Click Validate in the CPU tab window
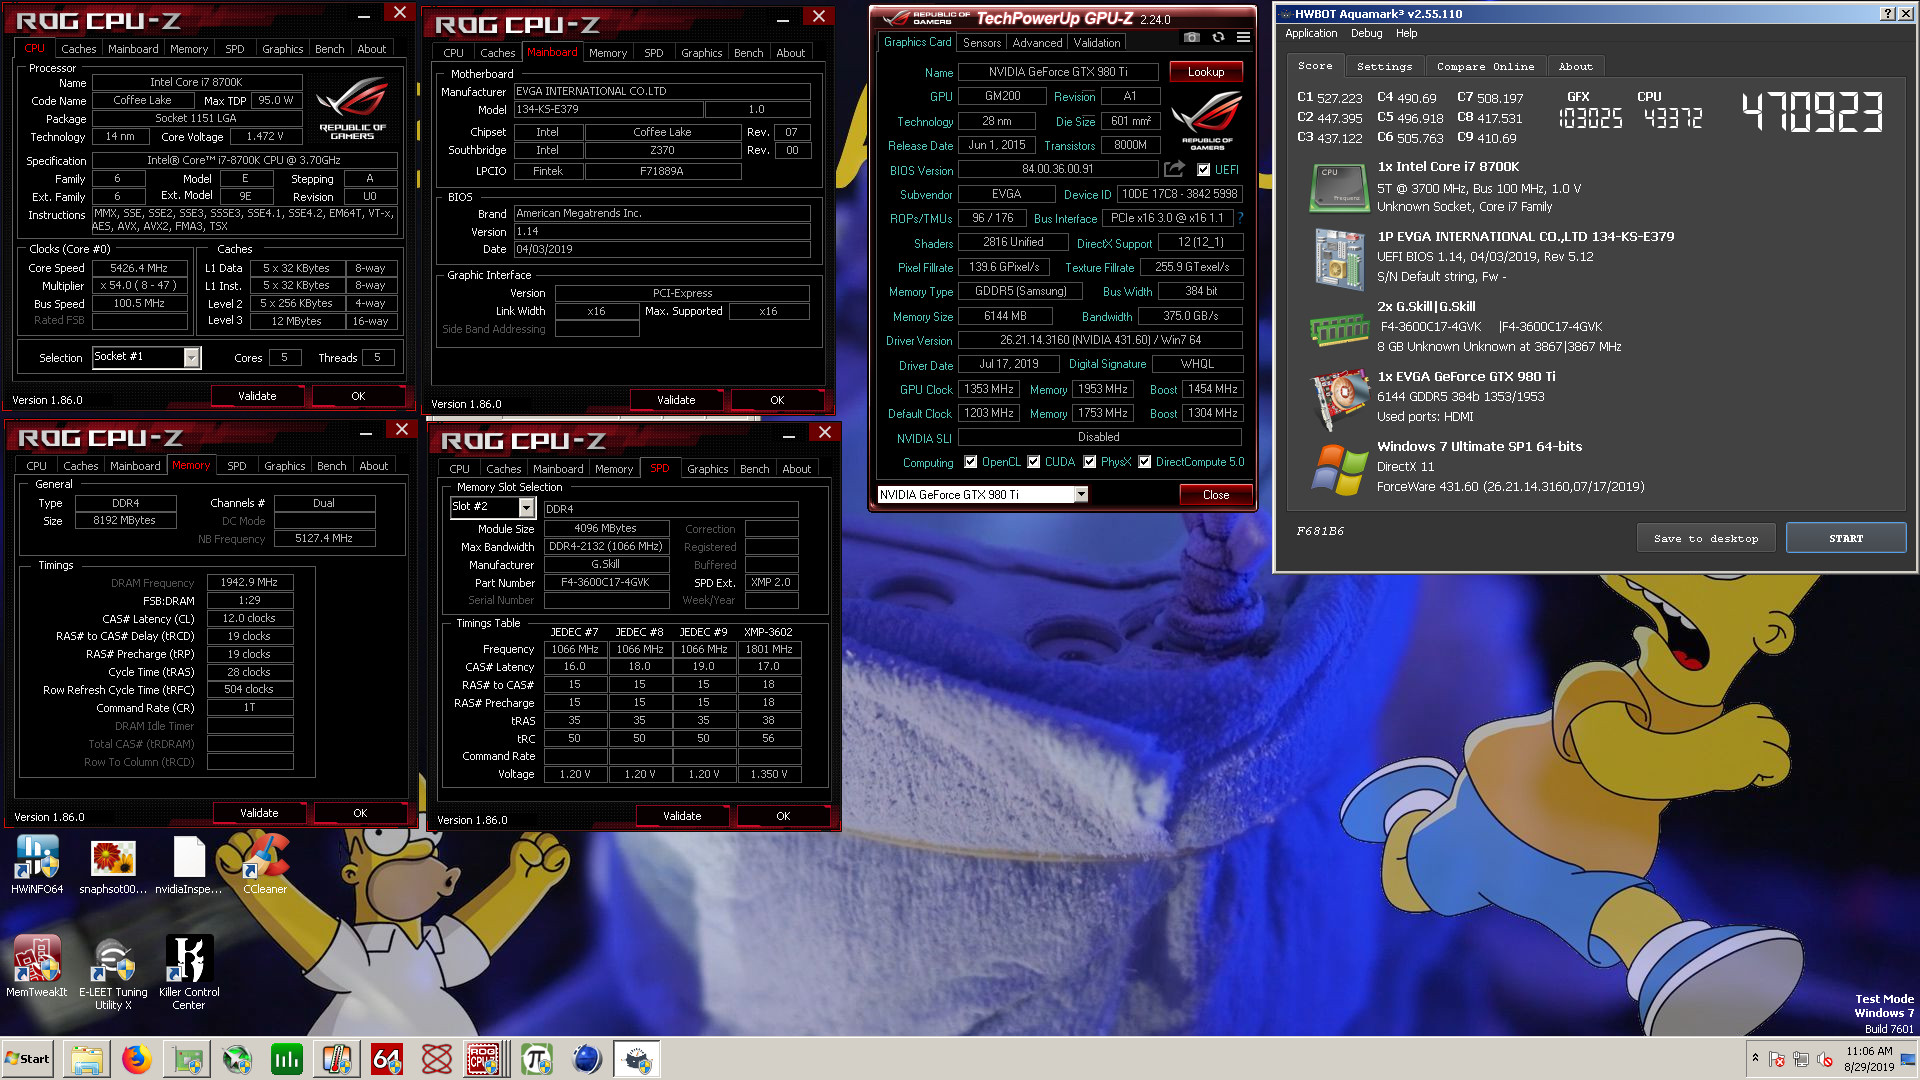The height and width of the screenshot is (1080, 1920). [x=257, y=396]
